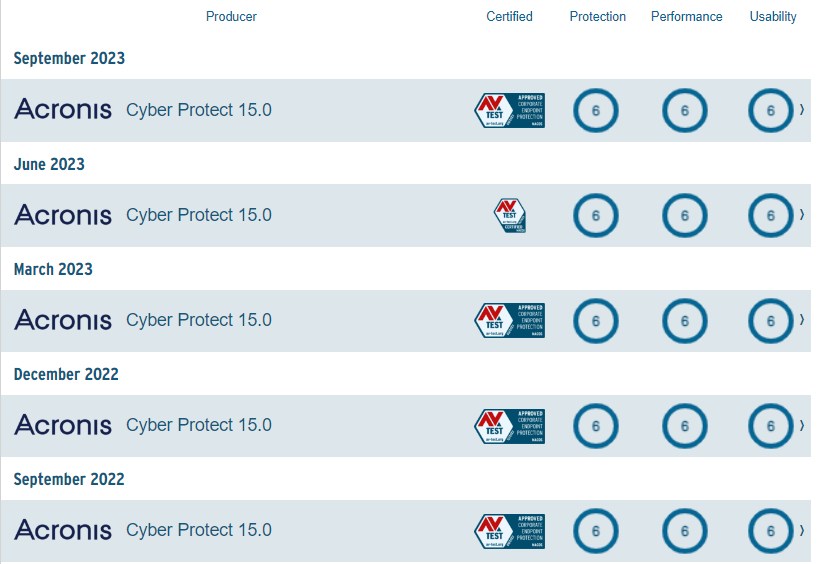
Task: Click Performance score circle for September 2023
Action: point(685,111)
